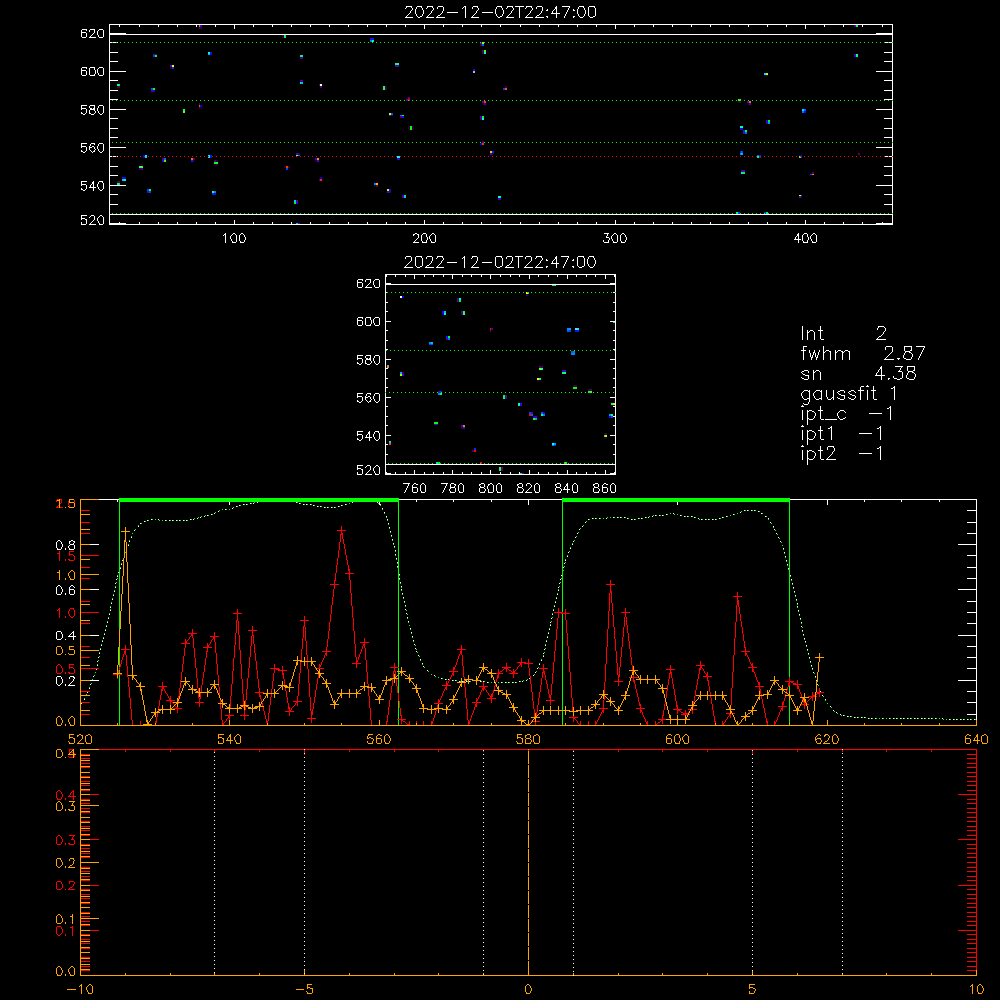Screen dimensions: 1000x1000
Task: Click white y-axis label 0.2 on profile plot
Action: [66, 681]
